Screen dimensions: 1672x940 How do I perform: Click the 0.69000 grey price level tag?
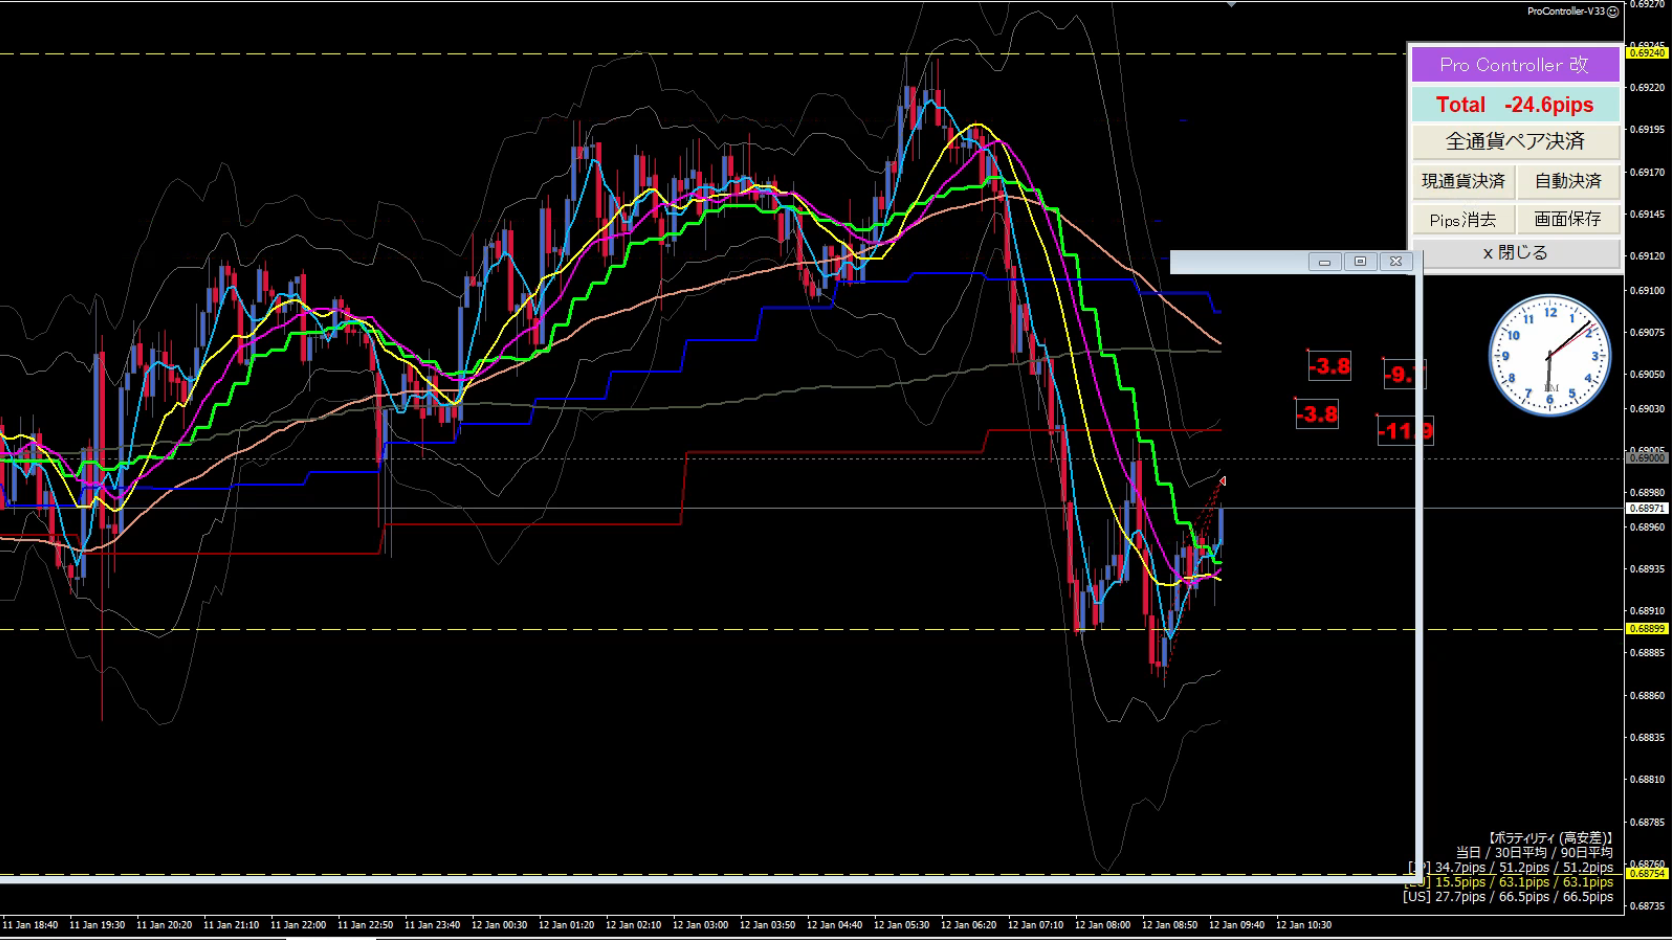coord(1647,458)
